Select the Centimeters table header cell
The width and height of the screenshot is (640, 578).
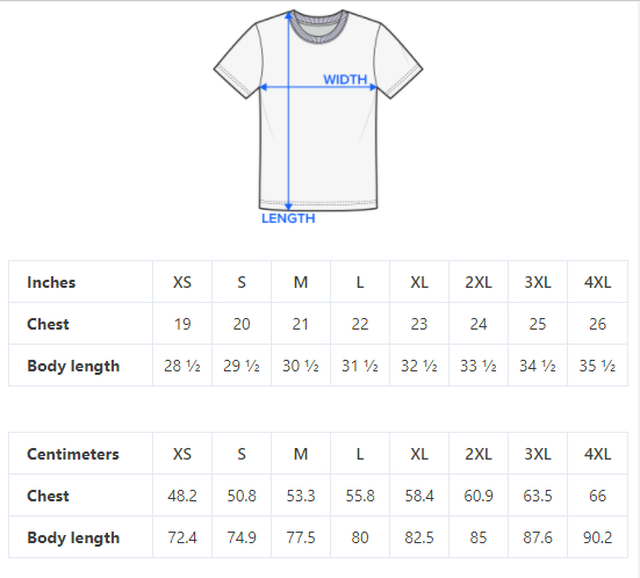[80, 454]
